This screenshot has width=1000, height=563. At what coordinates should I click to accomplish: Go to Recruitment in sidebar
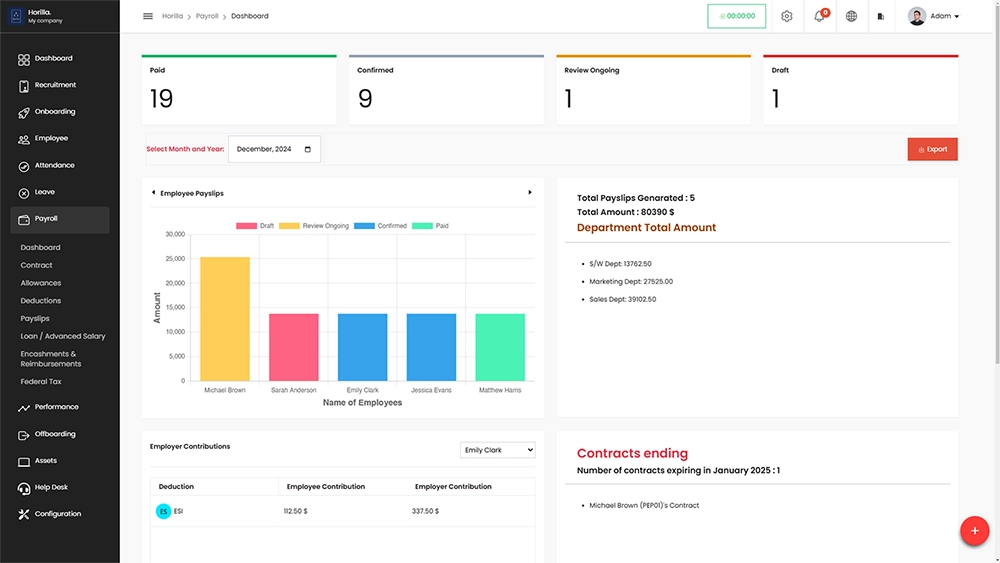pos(55,85)
